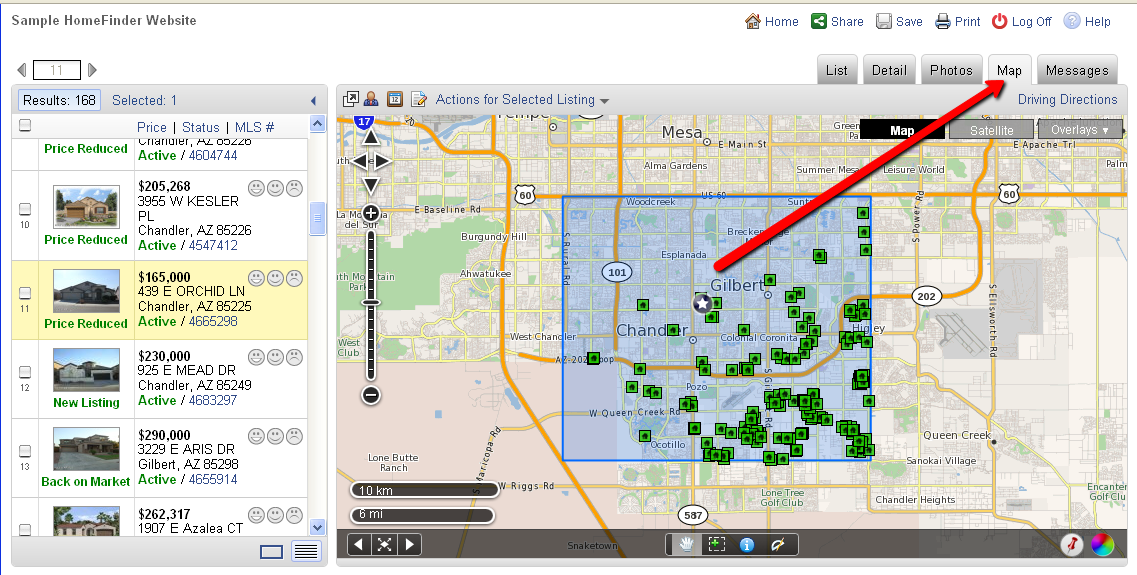
Task: Go to next listing arrow beside number field
Action: tap(92, 70)
